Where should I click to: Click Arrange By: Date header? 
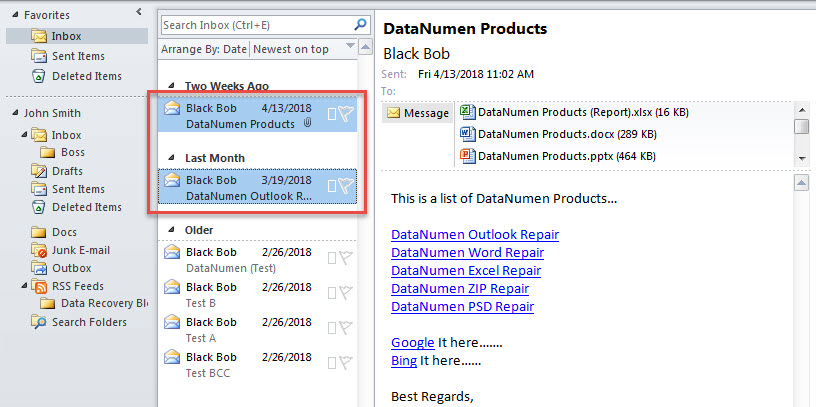point(204,49)
